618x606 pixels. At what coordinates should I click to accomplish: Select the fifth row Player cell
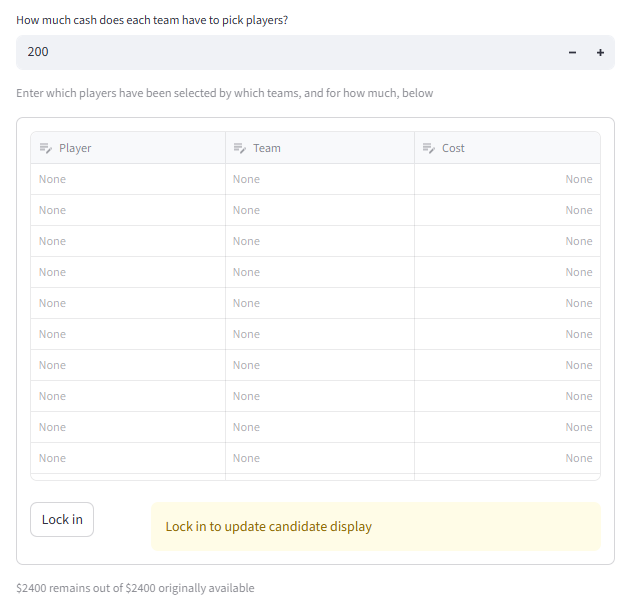128,303
